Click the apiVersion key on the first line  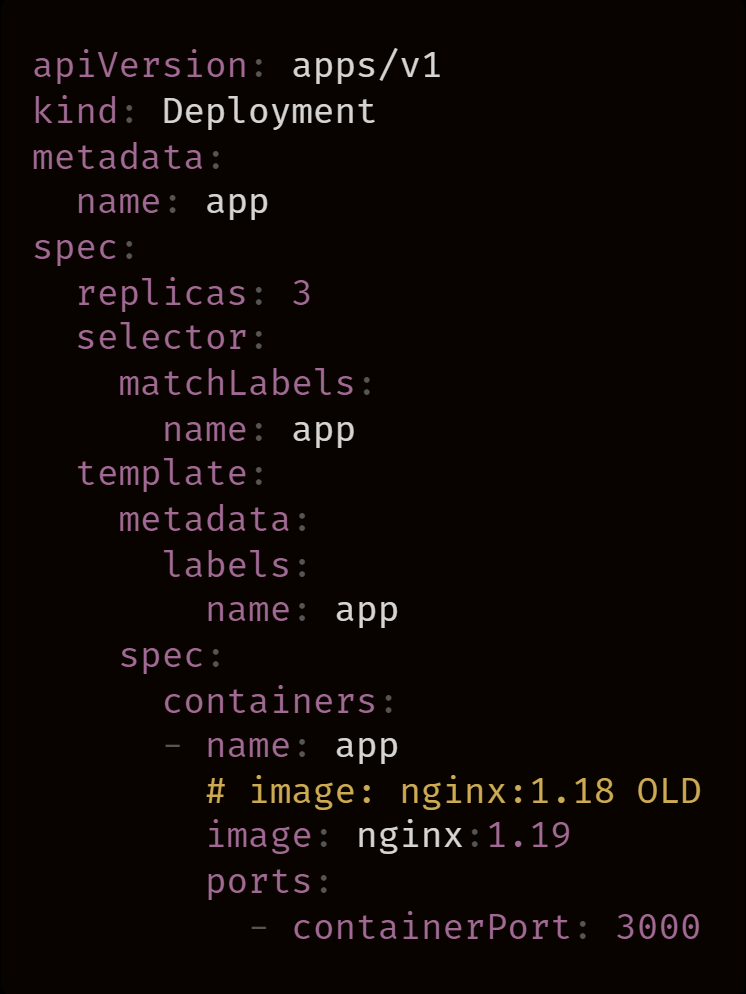(x=140, y=66)
